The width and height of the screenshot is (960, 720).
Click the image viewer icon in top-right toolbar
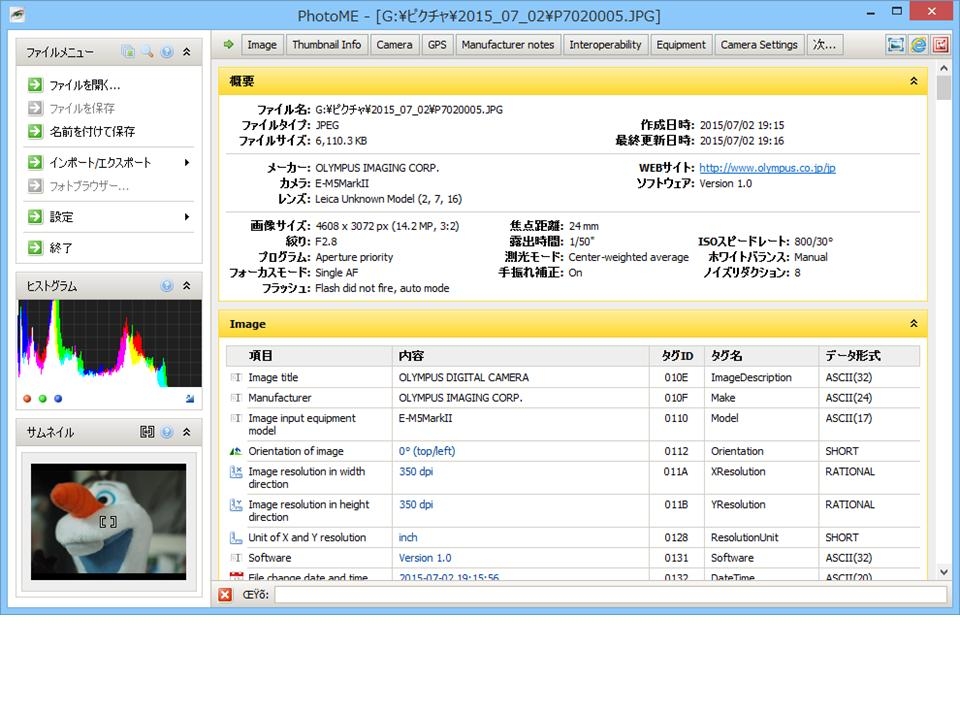(895, 45)
